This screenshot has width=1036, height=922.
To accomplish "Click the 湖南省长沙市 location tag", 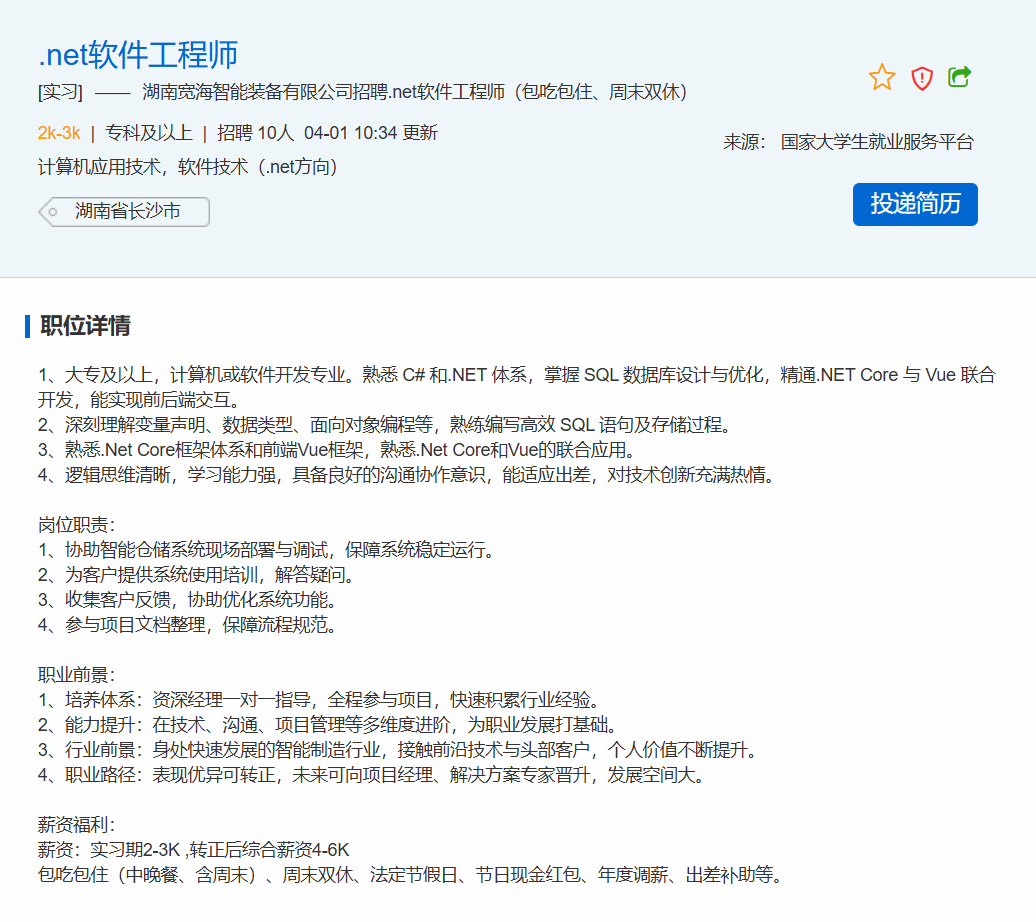I will click(127, 212).
